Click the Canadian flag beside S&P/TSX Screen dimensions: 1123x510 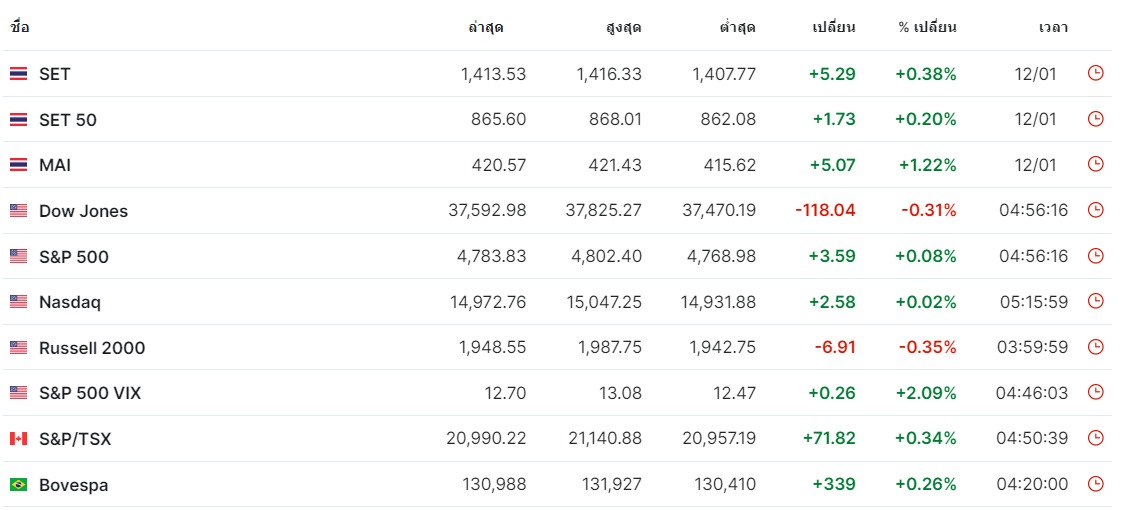[x=19, y=438]
